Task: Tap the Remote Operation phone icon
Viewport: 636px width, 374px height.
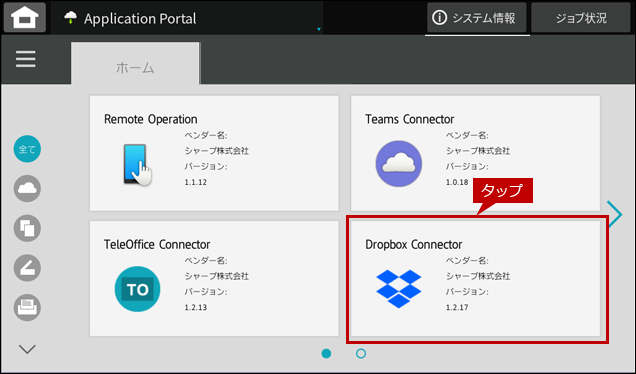Action: (x=137, y=165)
